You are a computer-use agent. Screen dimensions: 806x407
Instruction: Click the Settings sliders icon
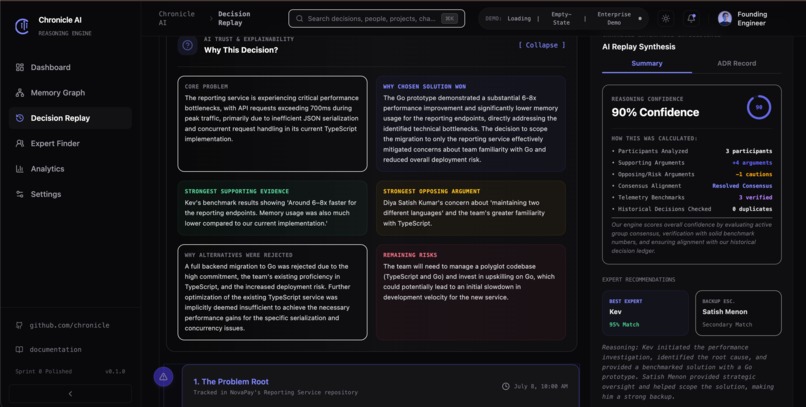pyautogui.click(x=20, y=194)
